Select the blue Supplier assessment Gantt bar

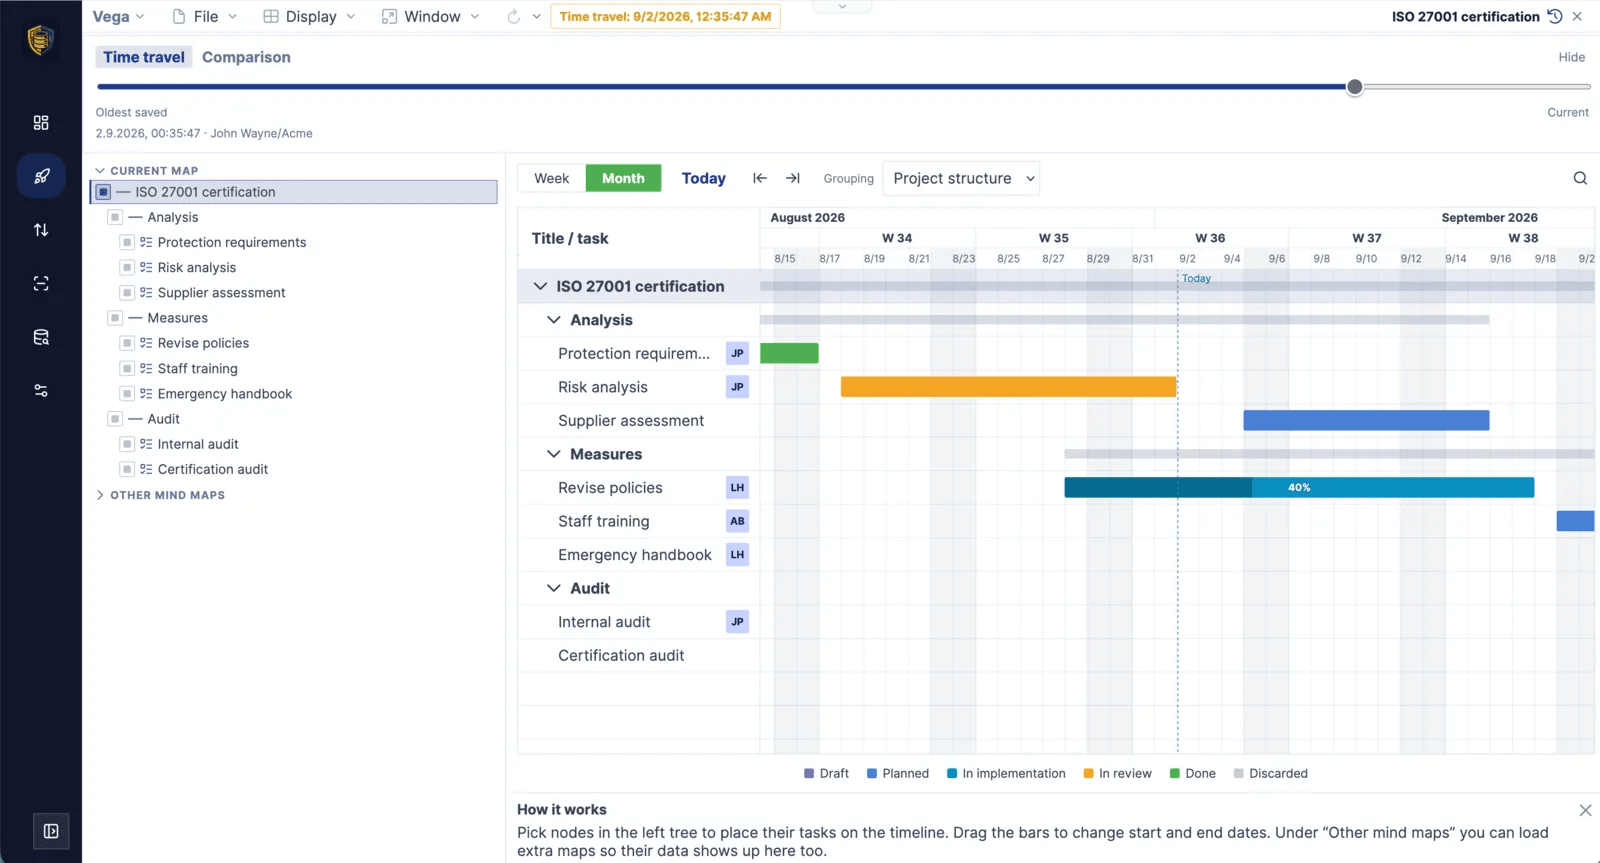(1366, 420)
